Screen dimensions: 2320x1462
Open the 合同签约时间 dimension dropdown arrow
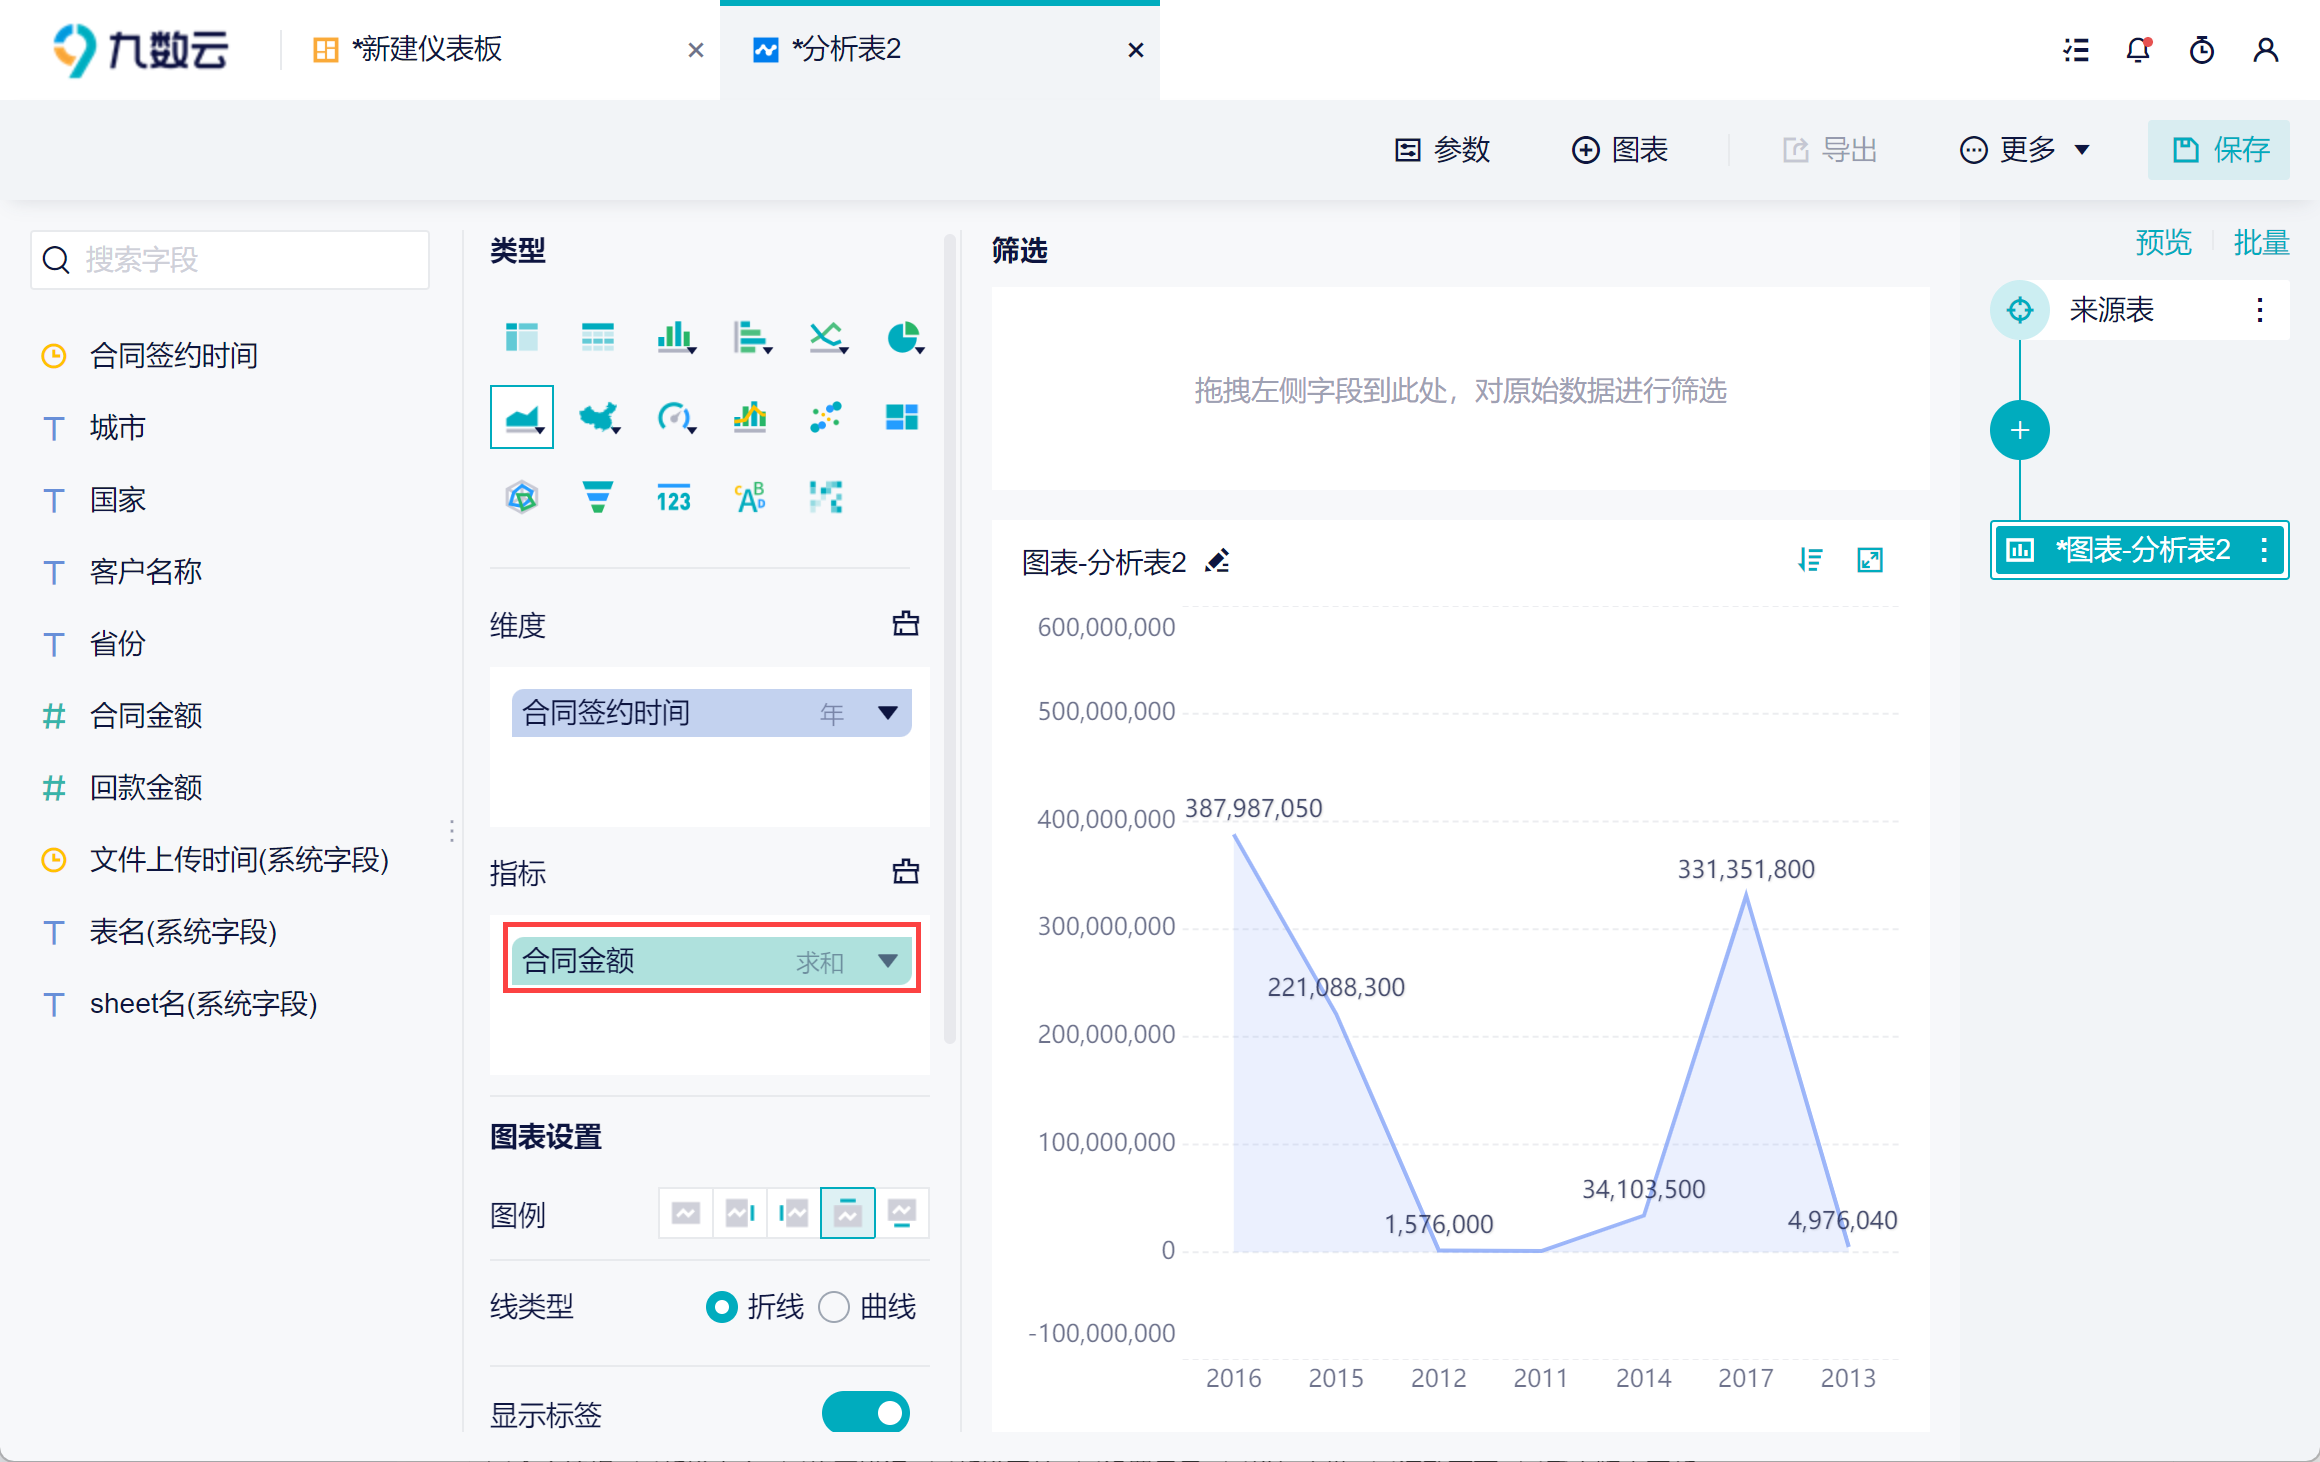point(887,713)
